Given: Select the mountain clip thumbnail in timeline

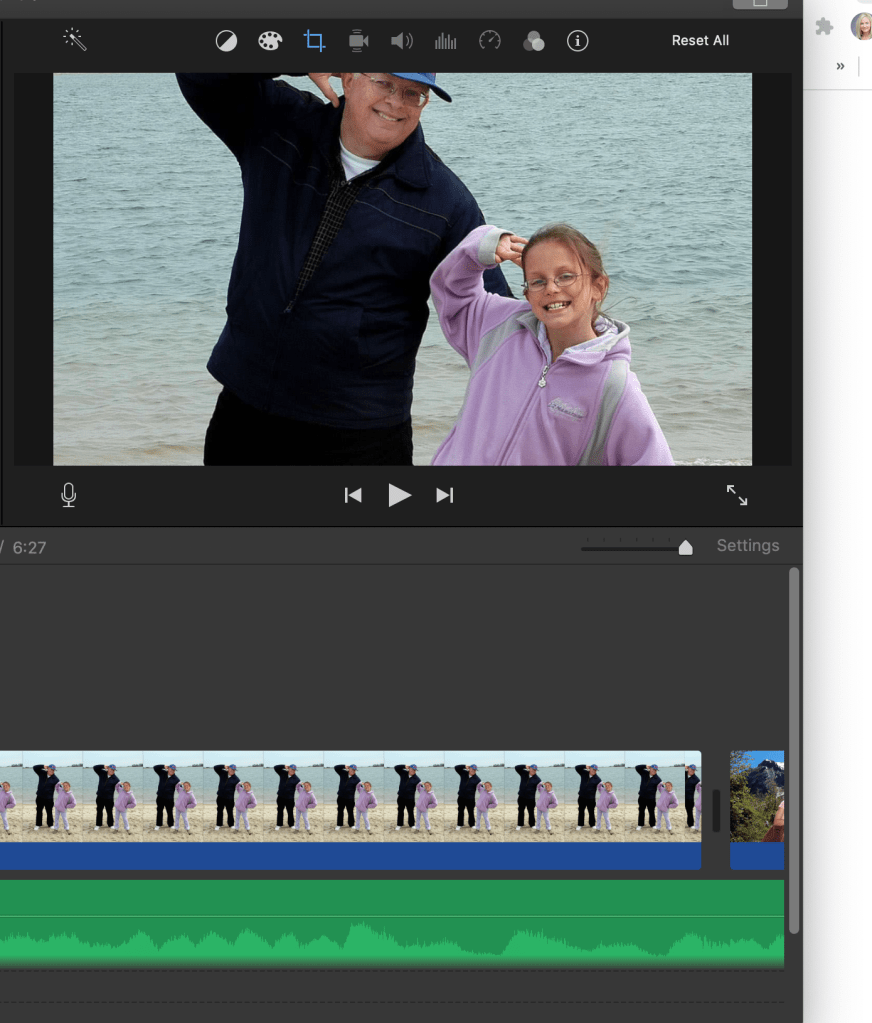Looking at the screenshot, I should (x=757, y=797).
